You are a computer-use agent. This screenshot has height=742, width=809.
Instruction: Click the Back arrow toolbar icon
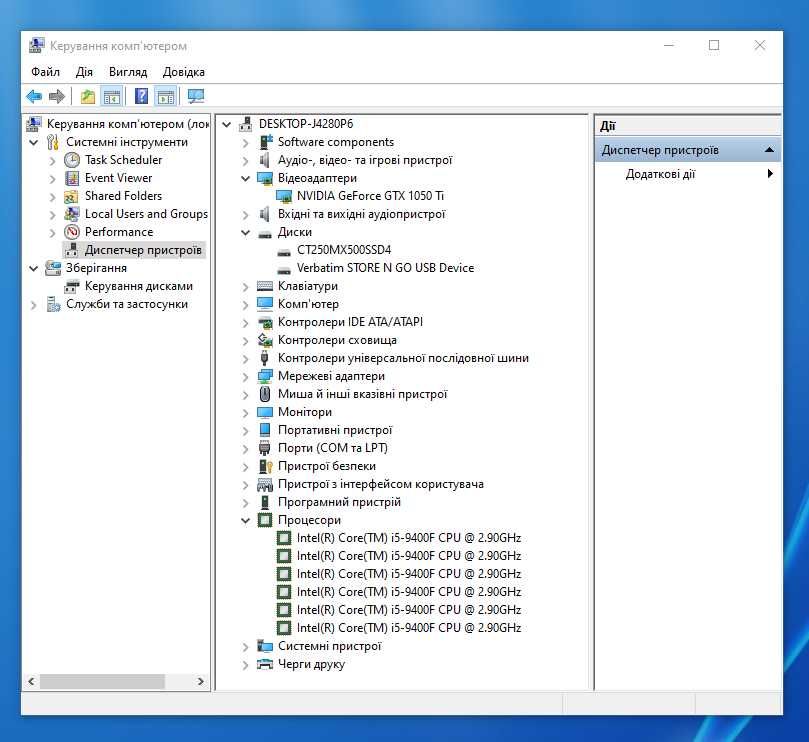(34, 96)
